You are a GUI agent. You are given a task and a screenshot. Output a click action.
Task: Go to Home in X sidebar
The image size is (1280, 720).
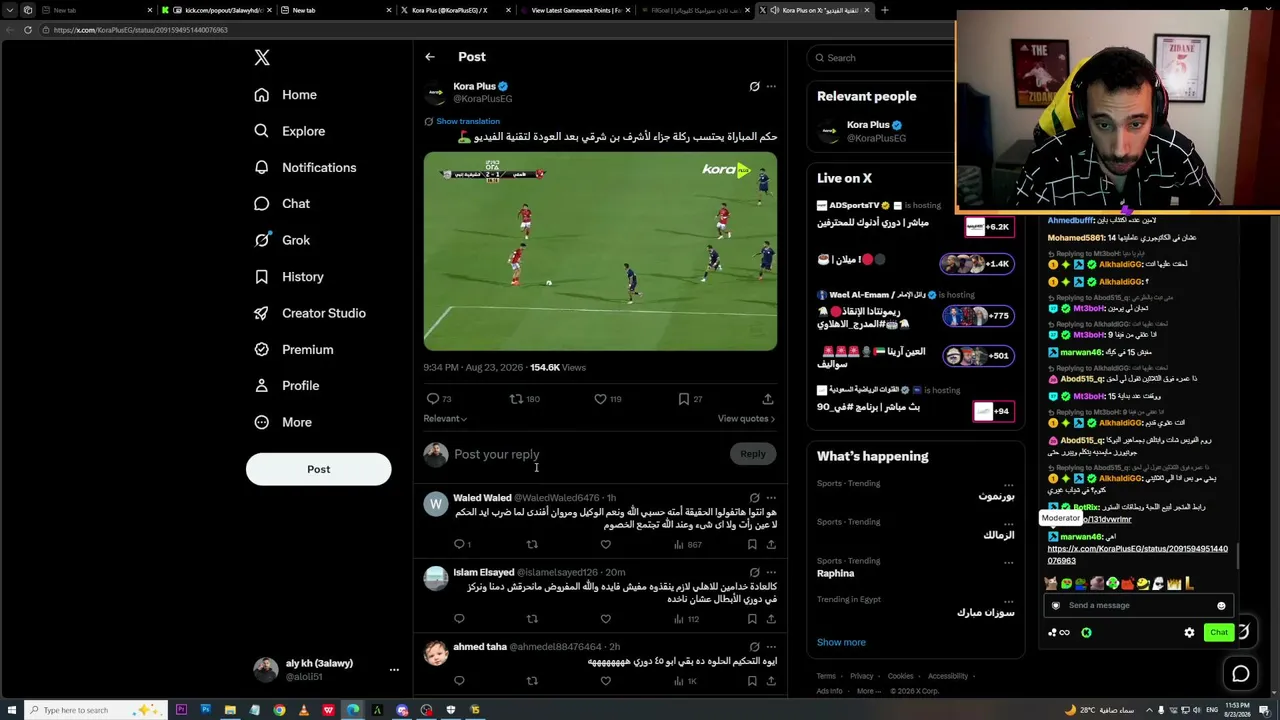[x=285, y=95]
